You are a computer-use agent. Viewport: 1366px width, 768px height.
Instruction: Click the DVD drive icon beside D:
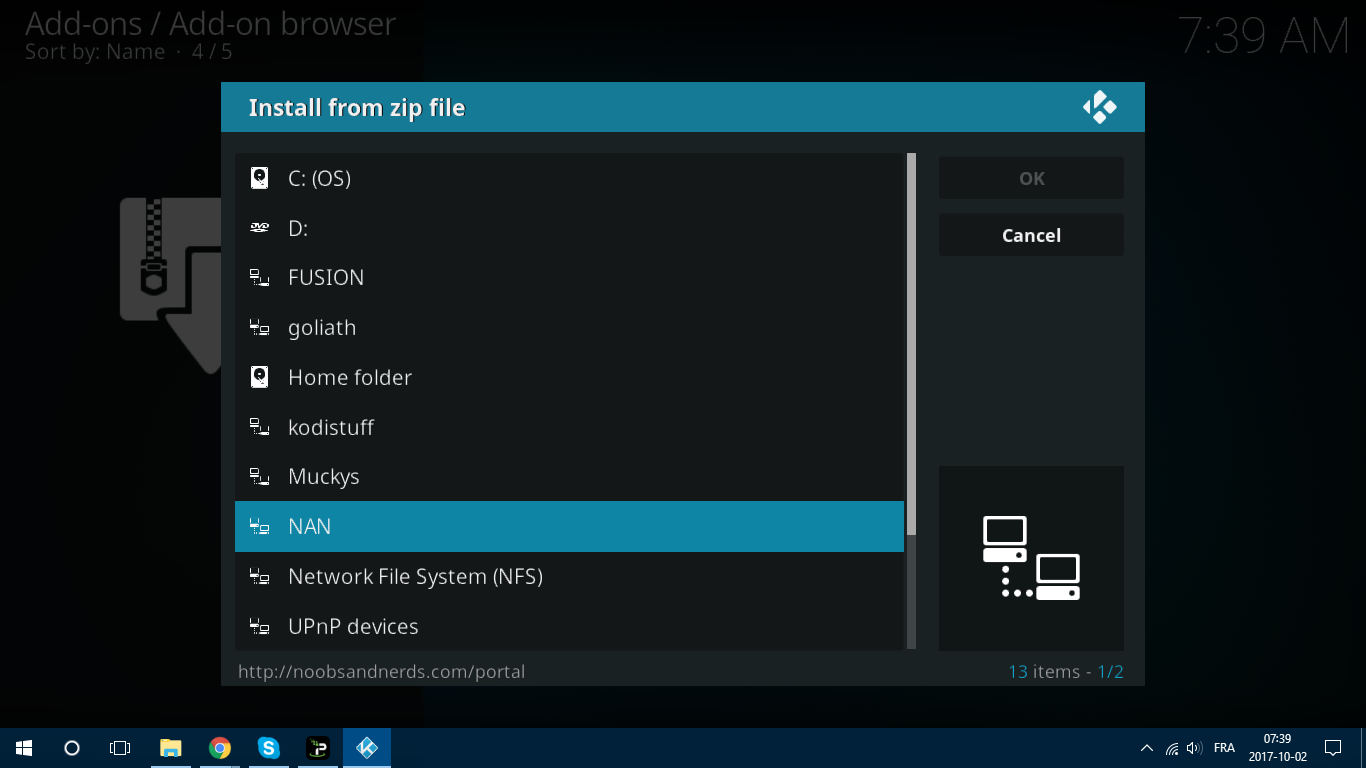[x=259, y=228]
